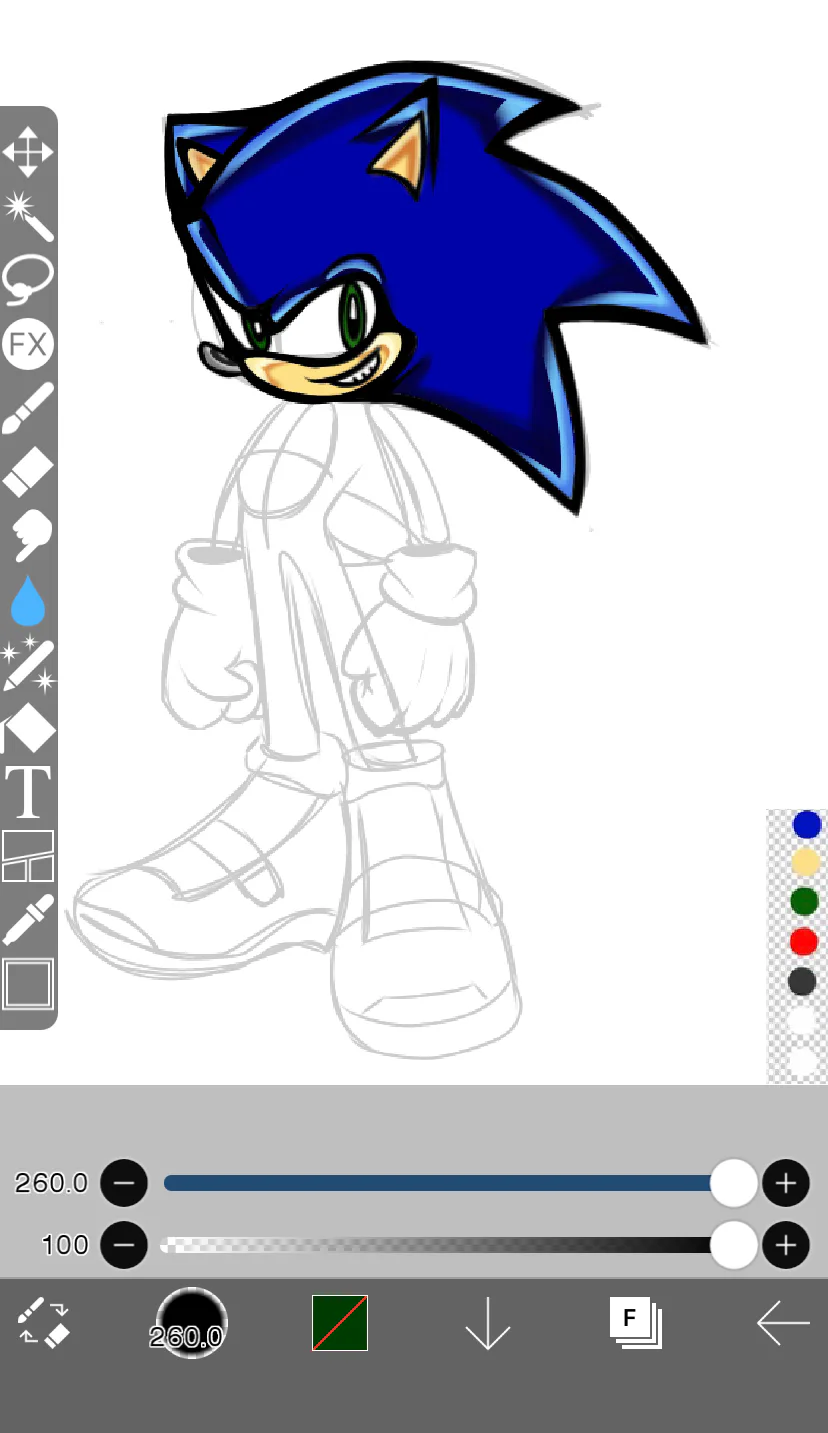Select the Canvas tool icon
The image size is (828, 1433).
tap(28, 984)
